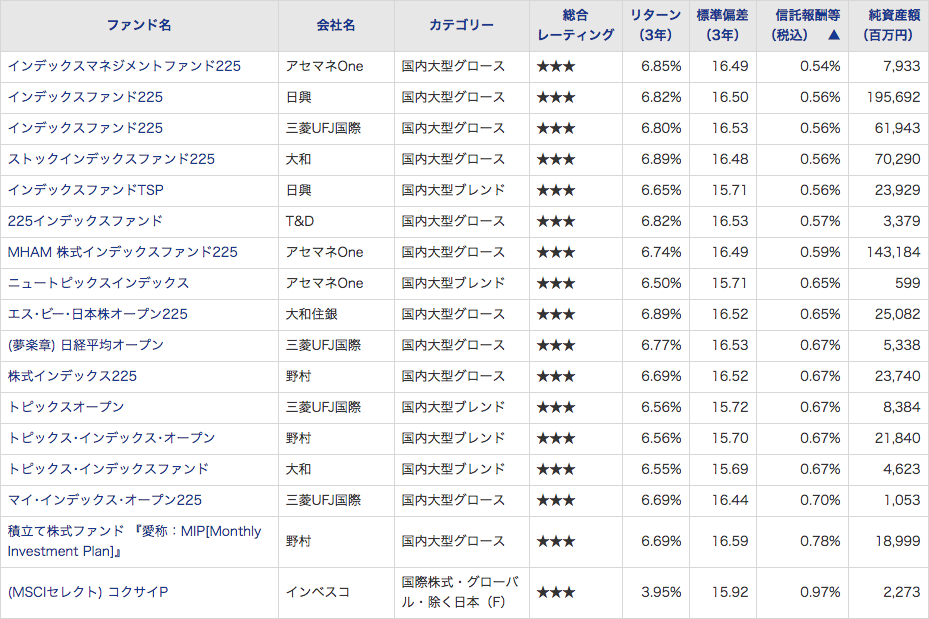Click the 6.85% return value
Screen dimensions: 929x619
point(661,66)
